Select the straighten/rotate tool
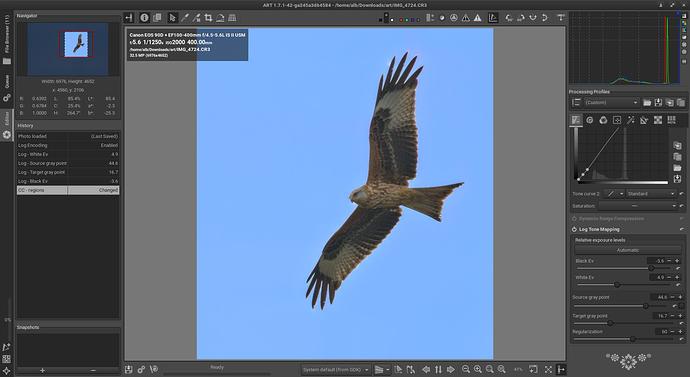690x377 pixels. tap(220, 18)
